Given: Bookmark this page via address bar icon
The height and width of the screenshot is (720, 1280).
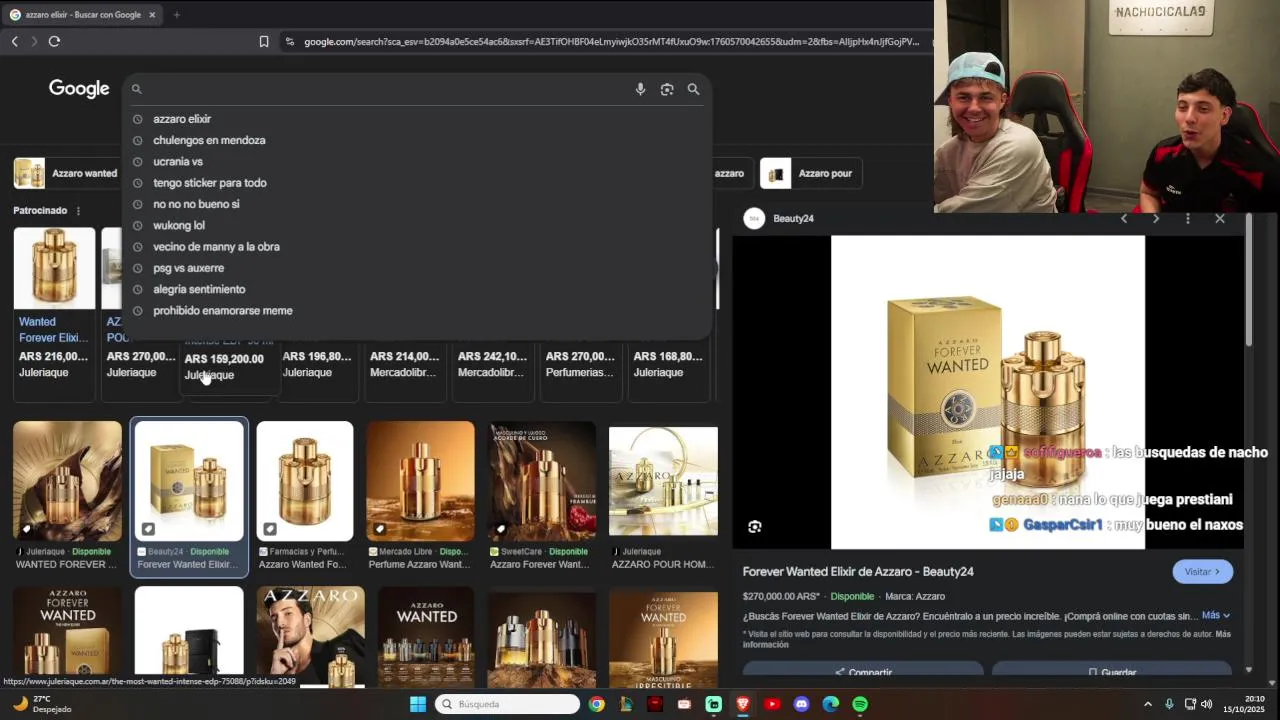Looking at the screenshot, I should click(264, 41).
